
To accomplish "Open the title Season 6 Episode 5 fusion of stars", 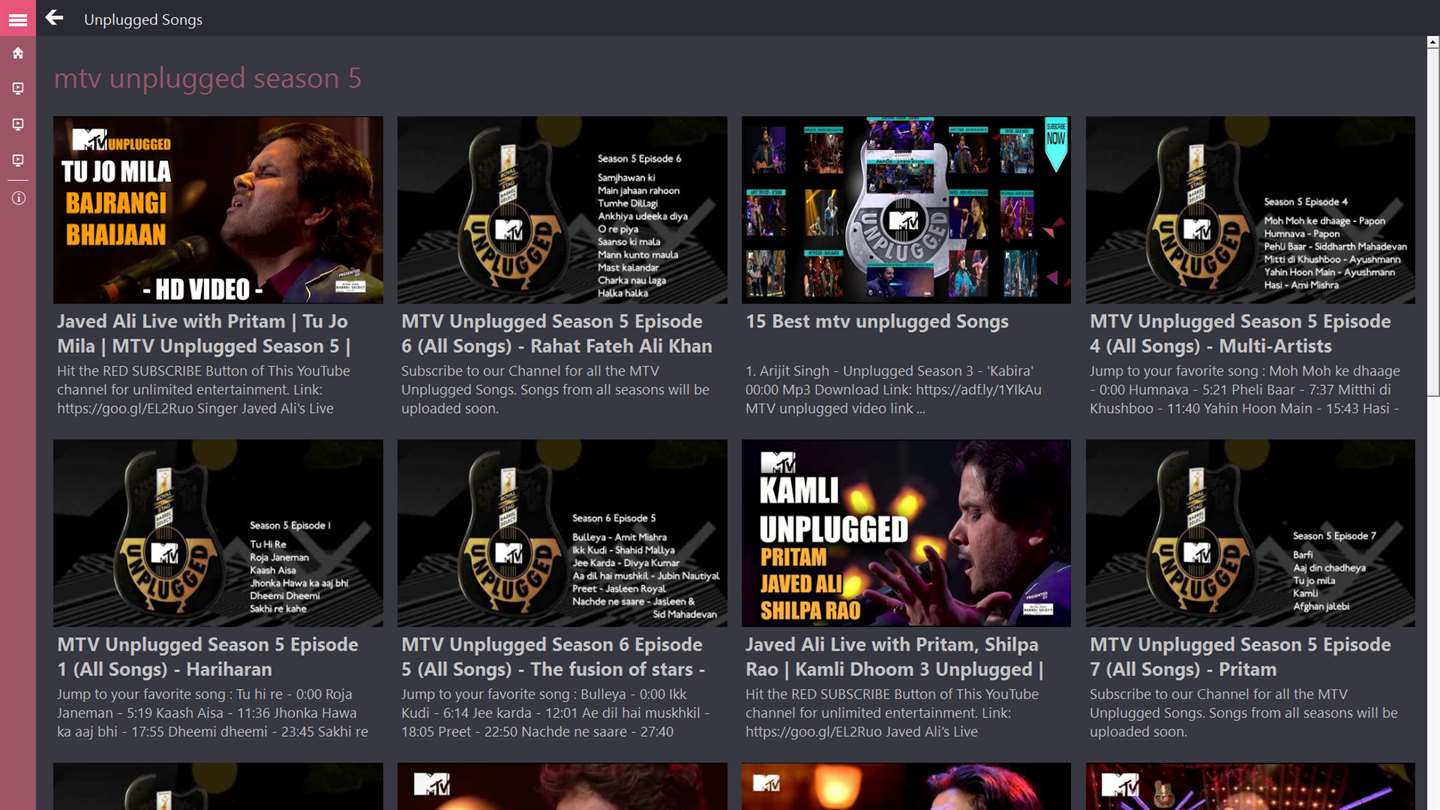I will pos(553,657).
